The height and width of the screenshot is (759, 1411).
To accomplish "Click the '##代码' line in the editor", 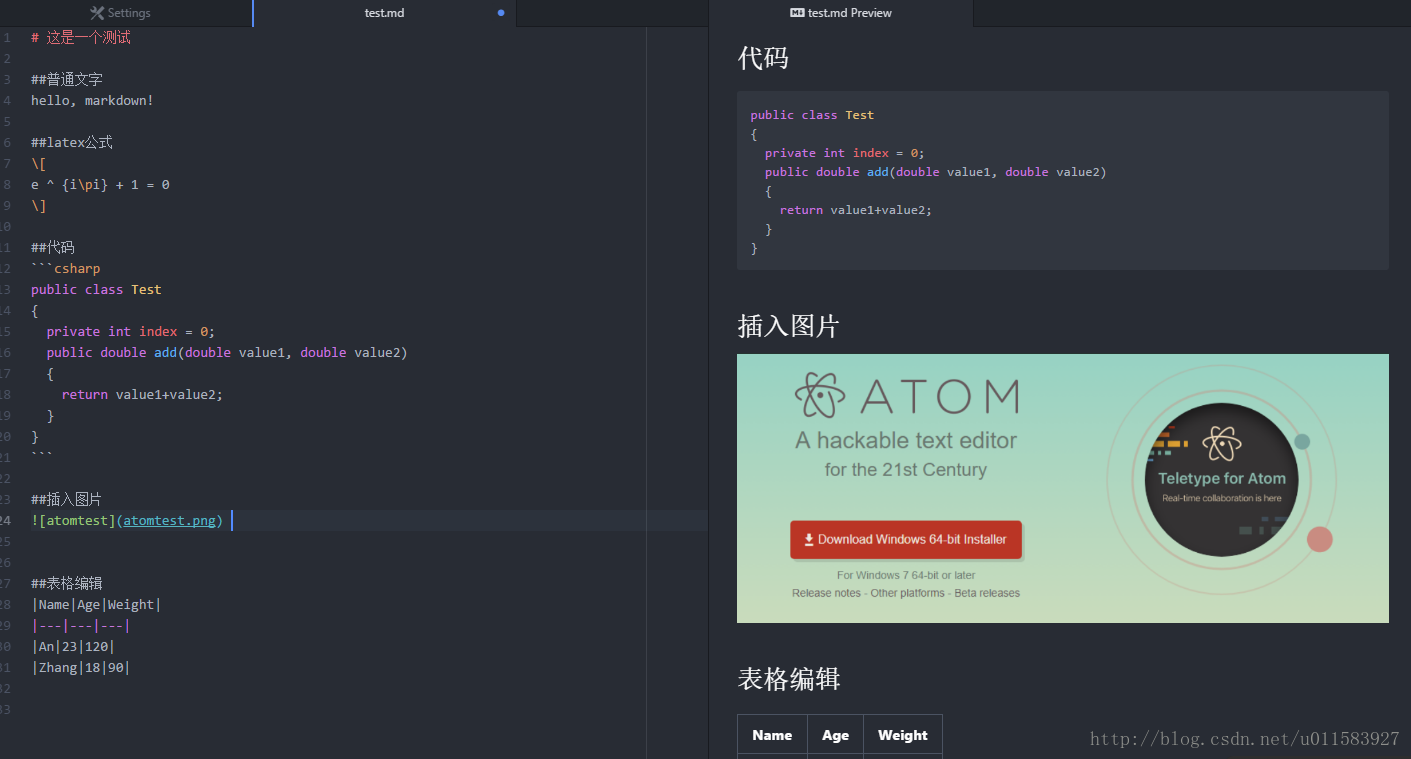I will 53,247.
